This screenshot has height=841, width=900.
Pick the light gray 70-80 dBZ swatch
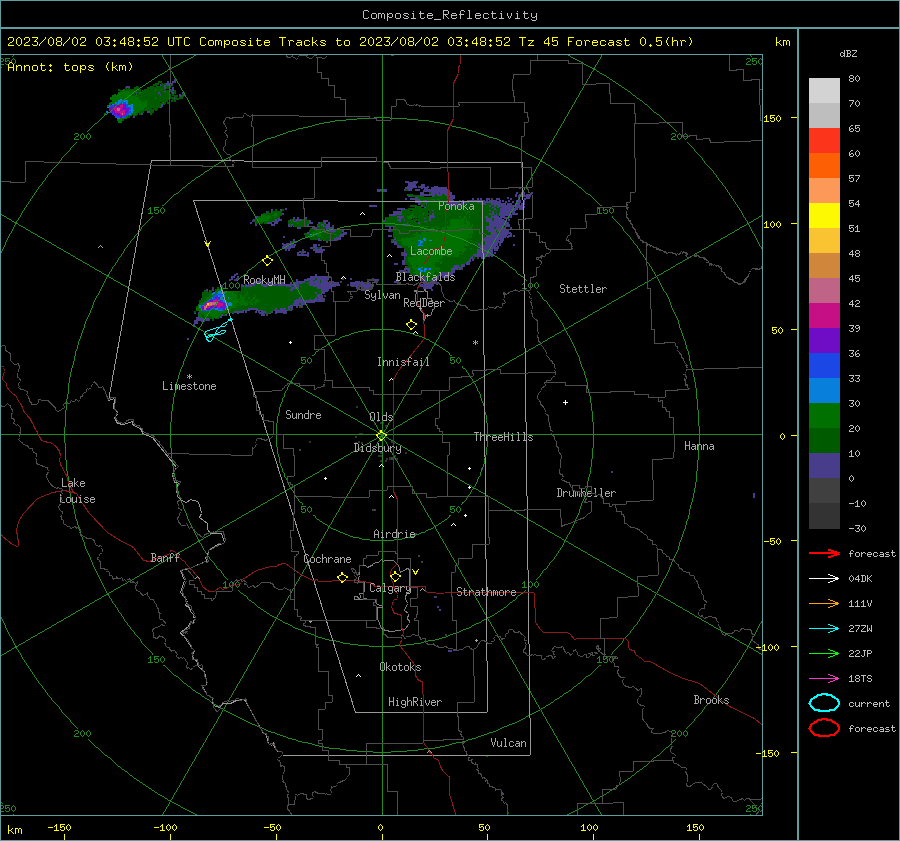pos(824,91)
